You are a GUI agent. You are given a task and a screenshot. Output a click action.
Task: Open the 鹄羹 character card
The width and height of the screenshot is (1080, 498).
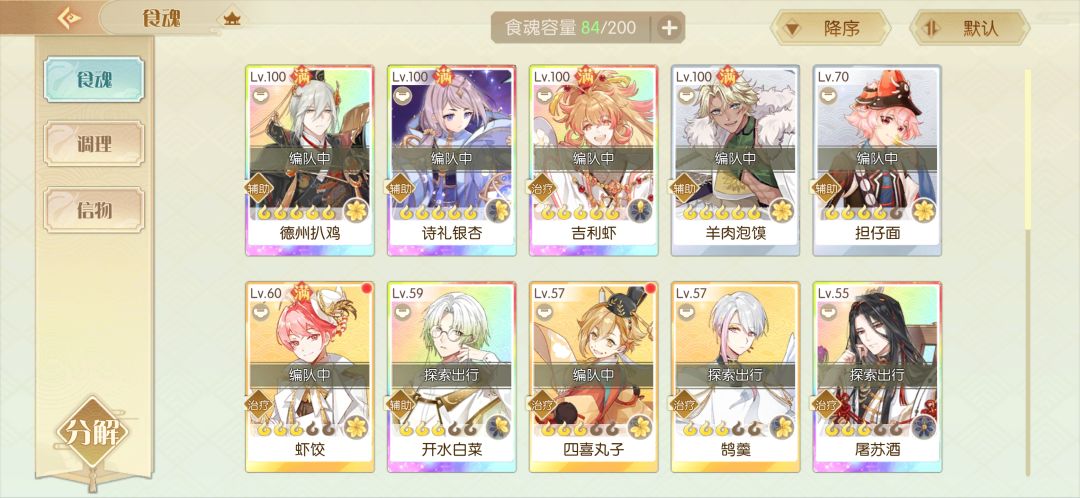coord(736,377)
